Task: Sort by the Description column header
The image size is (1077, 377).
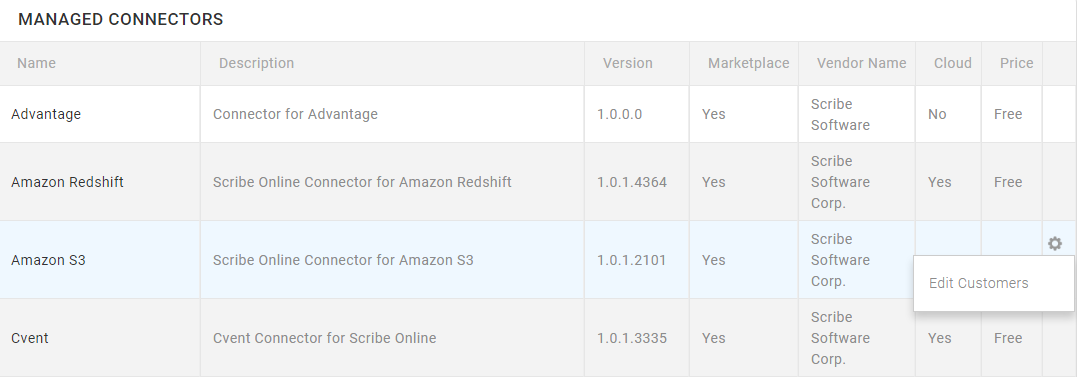Action: tap(256, 63)
